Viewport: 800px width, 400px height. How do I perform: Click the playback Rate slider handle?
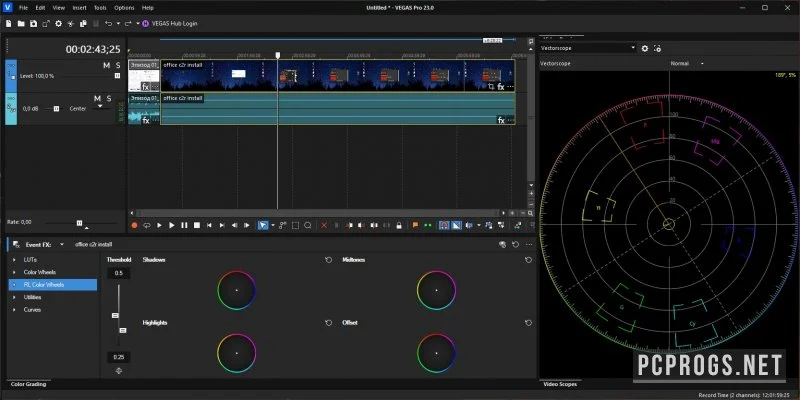click(80, 223)
